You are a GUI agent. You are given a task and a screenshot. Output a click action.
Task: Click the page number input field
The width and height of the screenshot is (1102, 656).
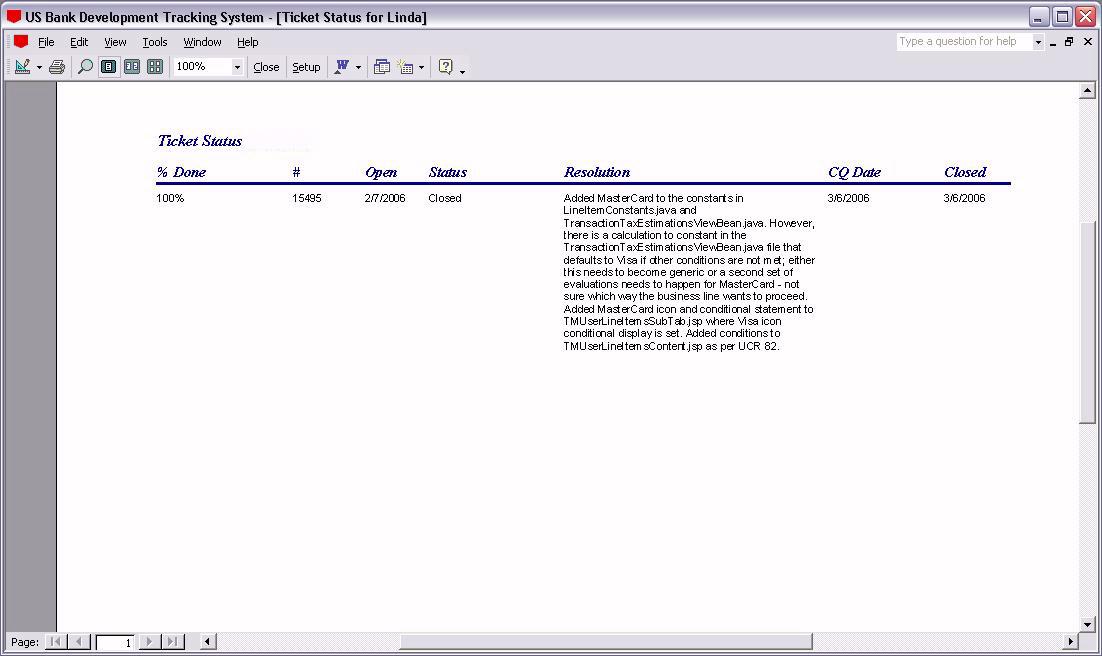pyautogui.click(x=115, y=642)
